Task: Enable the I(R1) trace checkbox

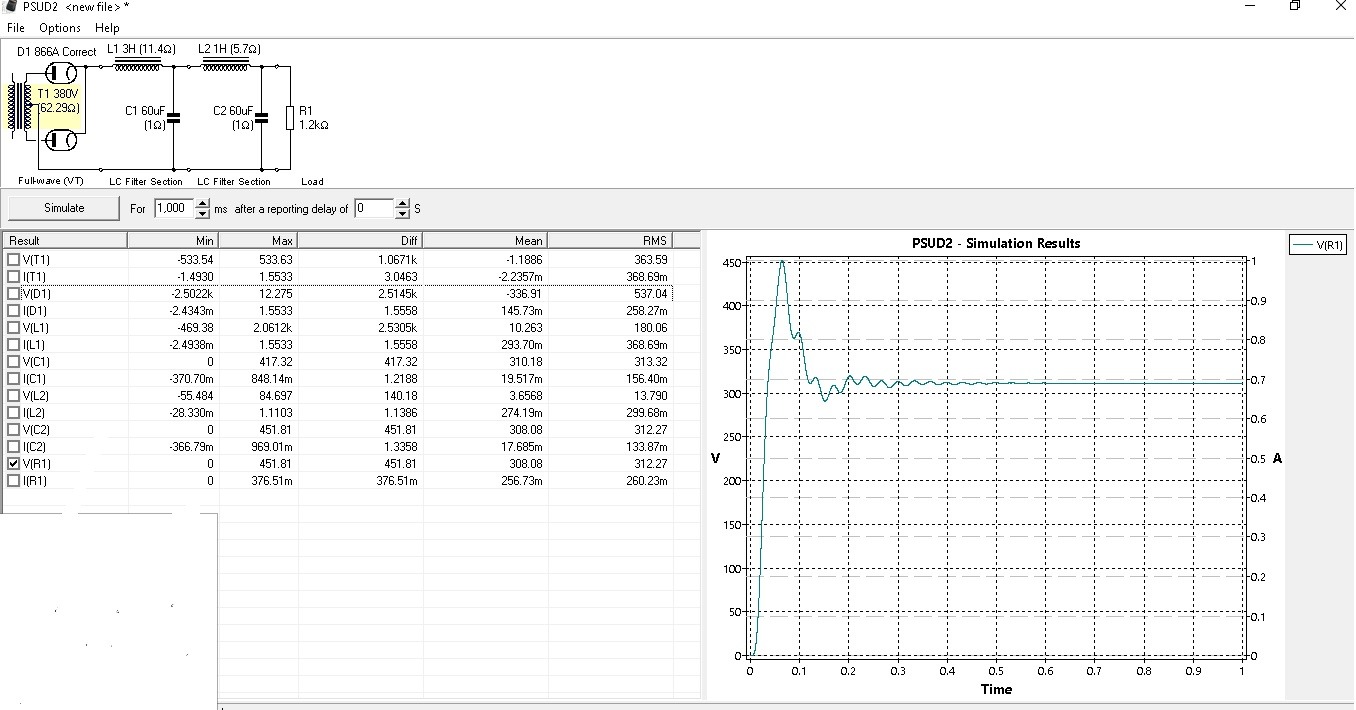Action: point(13,480)
